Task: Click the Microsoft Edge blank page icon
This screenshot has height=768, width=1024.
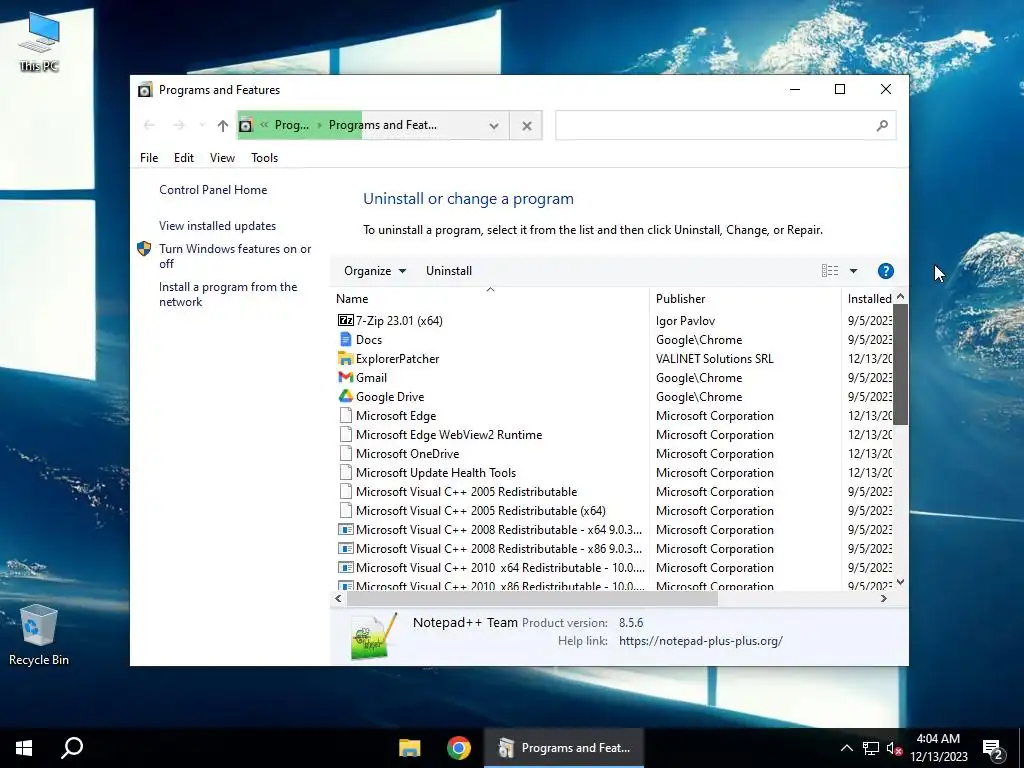Action: [345, 415]
